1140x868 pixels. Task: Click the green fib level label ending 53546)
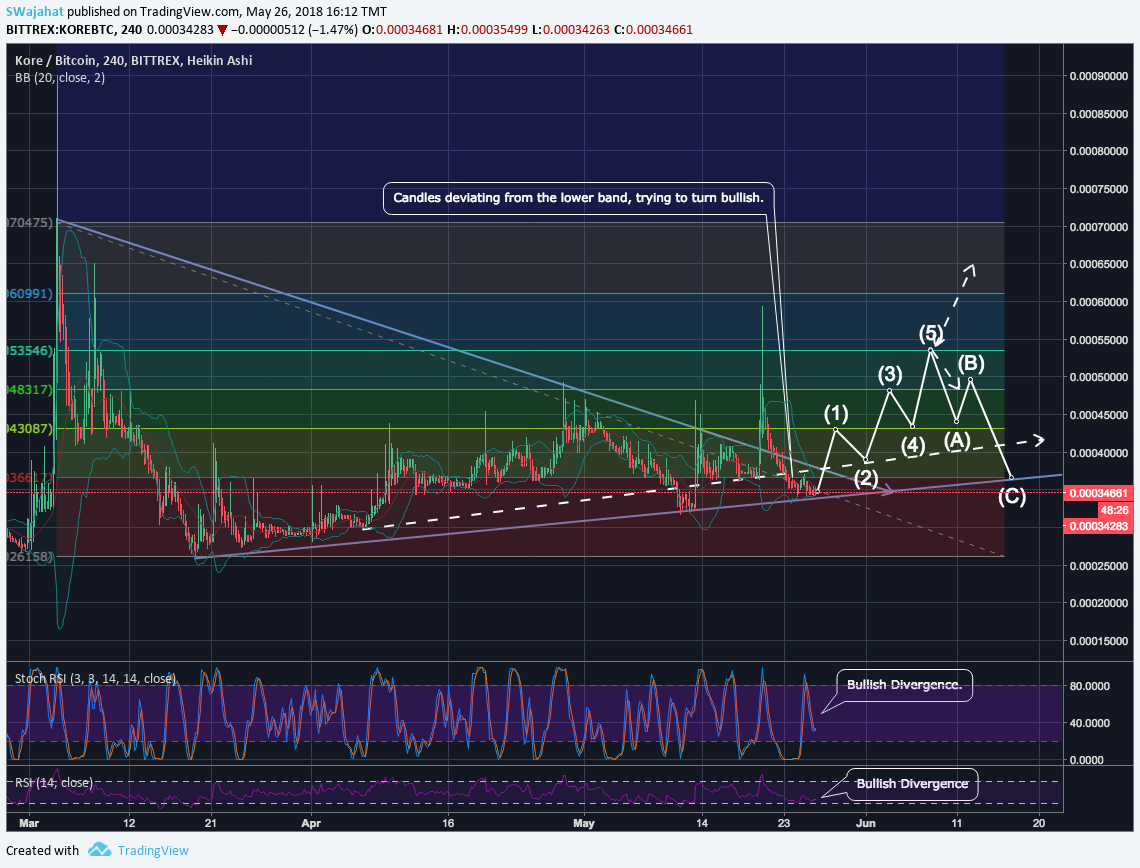[29, 350]
